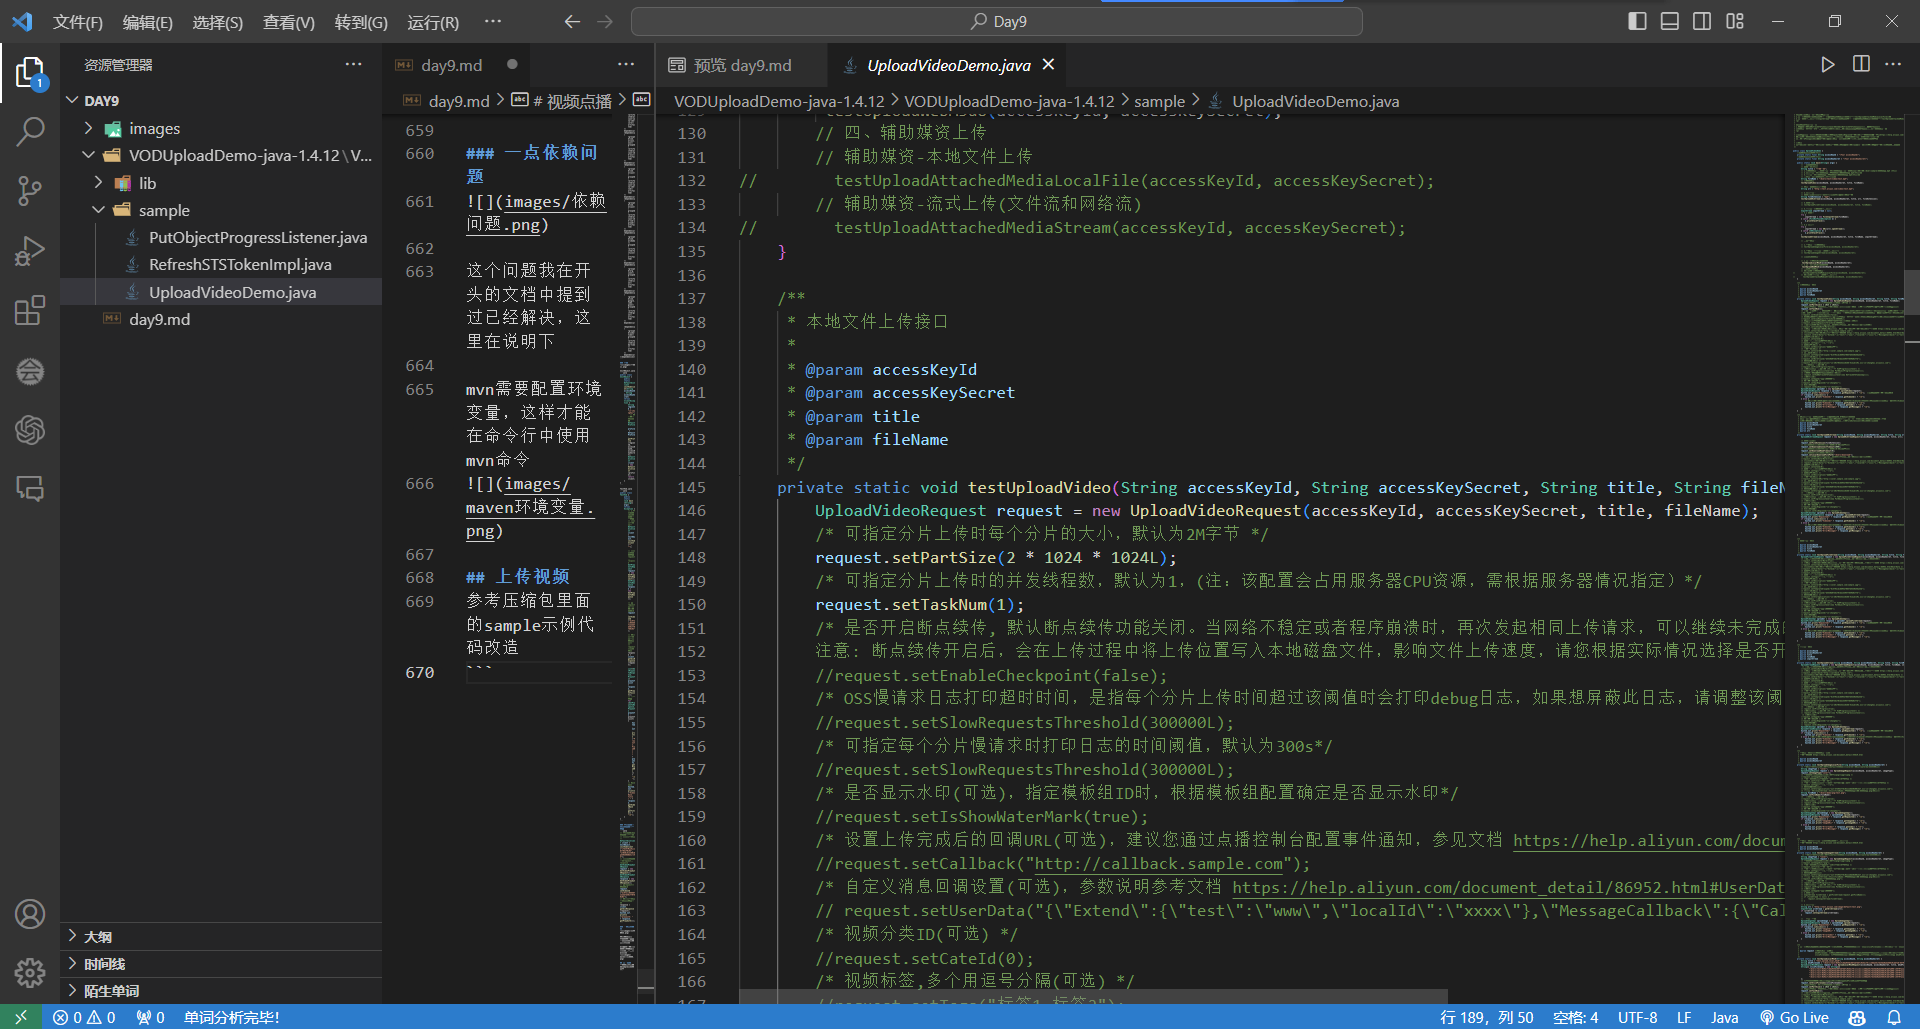Open the Source Control view
Screen dimensions: 1920x1029
[30, 190]
